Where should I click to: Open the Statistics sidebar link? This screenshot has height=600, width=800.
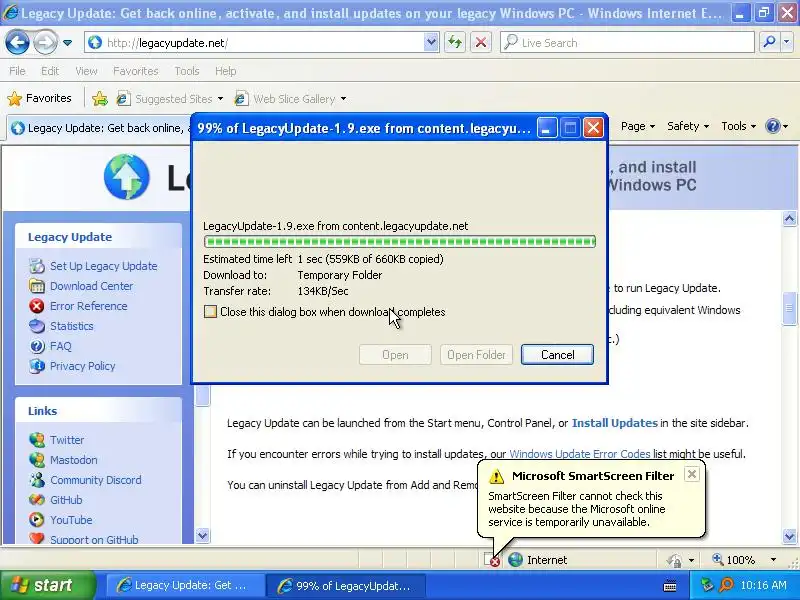point(71,326)
